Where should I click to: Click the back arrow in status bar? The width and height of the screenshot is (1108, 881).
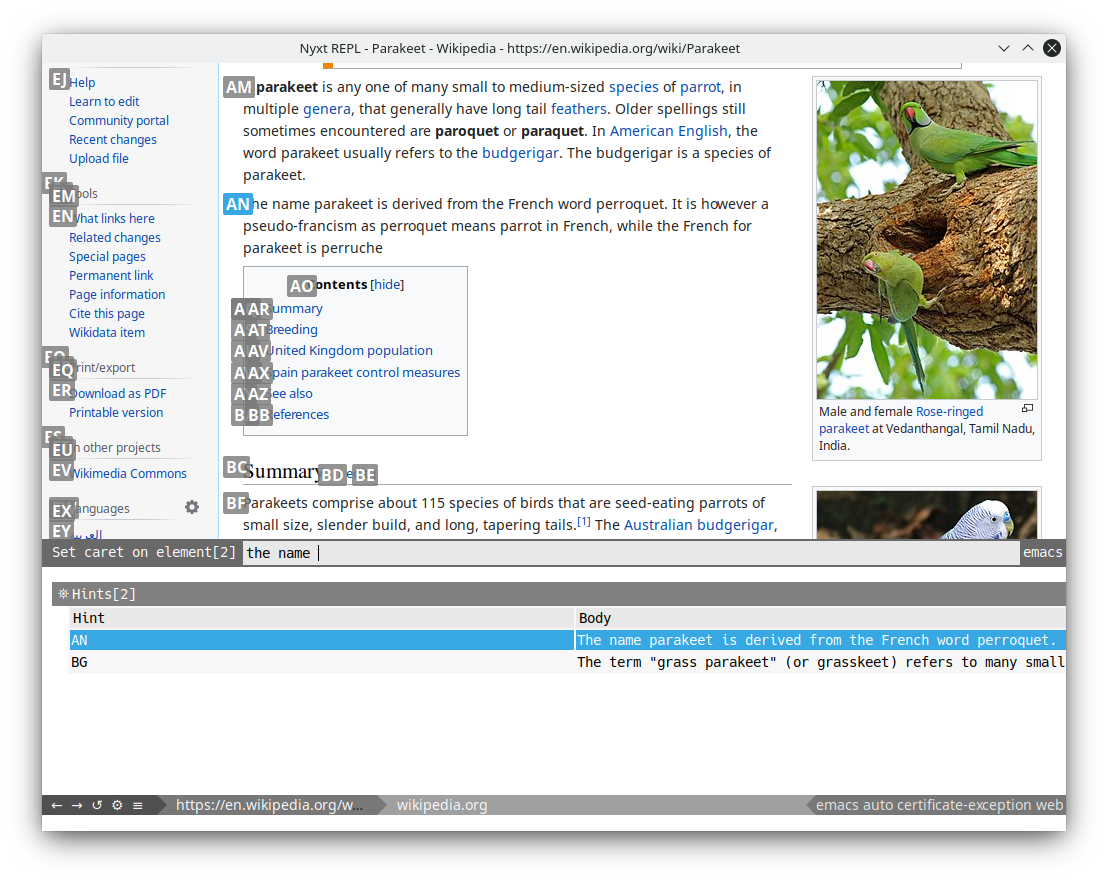57,805
